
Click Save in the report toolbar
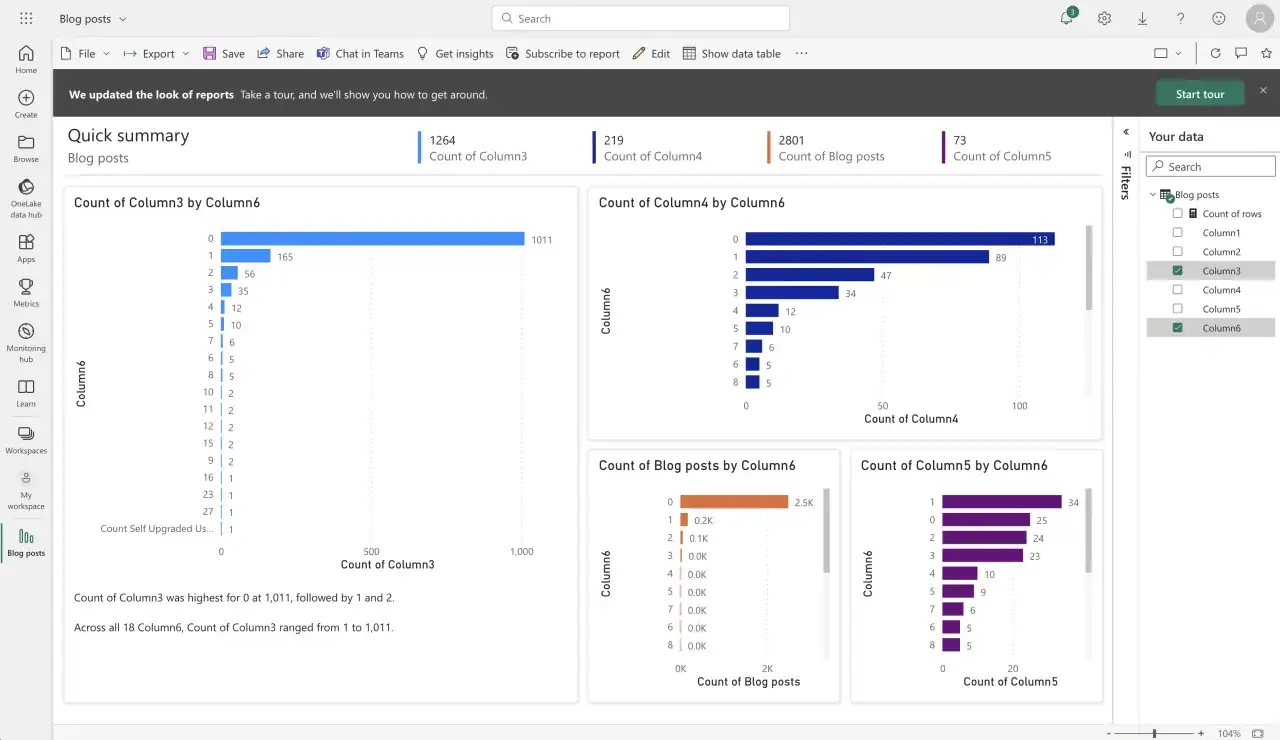pos(223,53)
